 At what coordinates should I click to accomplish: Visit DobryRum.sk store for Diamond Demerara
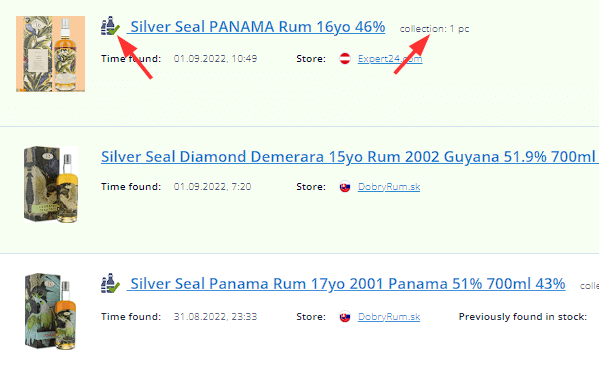coord(389,187)
